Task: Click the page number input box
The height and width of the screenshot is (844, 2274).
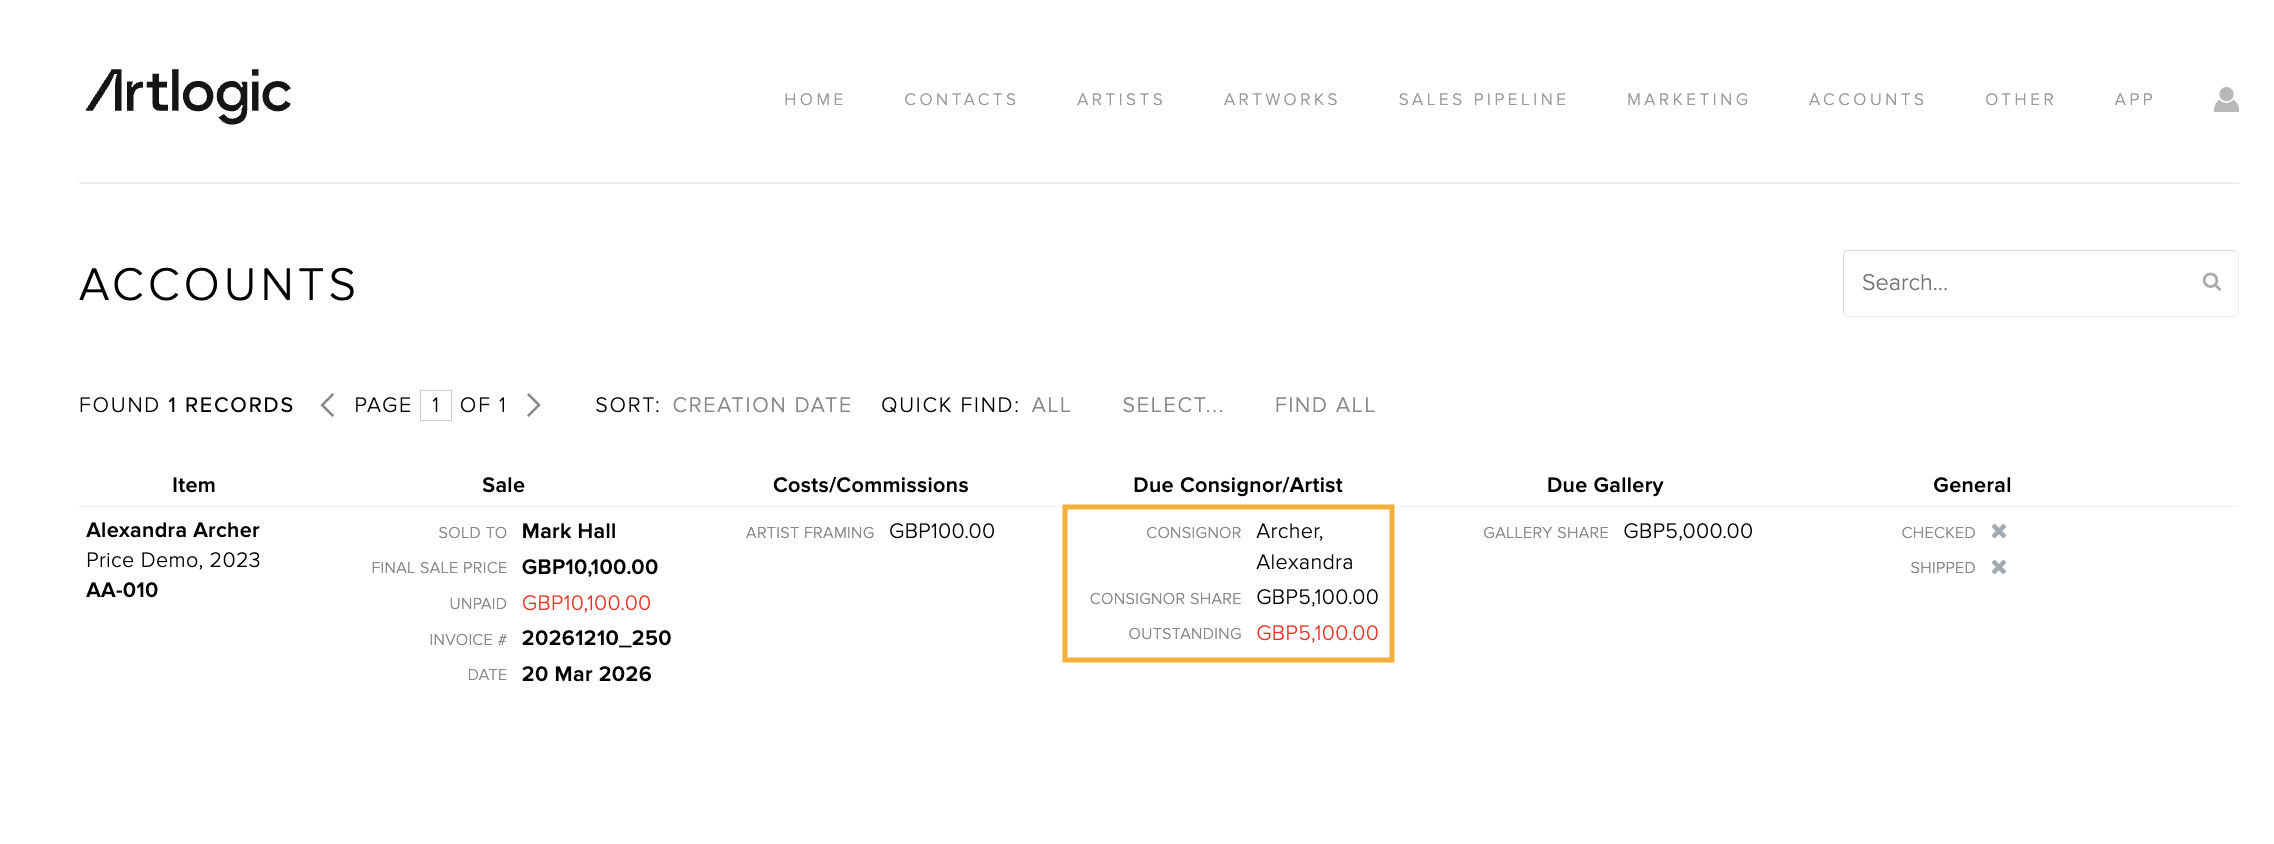Action: [435, 405]
